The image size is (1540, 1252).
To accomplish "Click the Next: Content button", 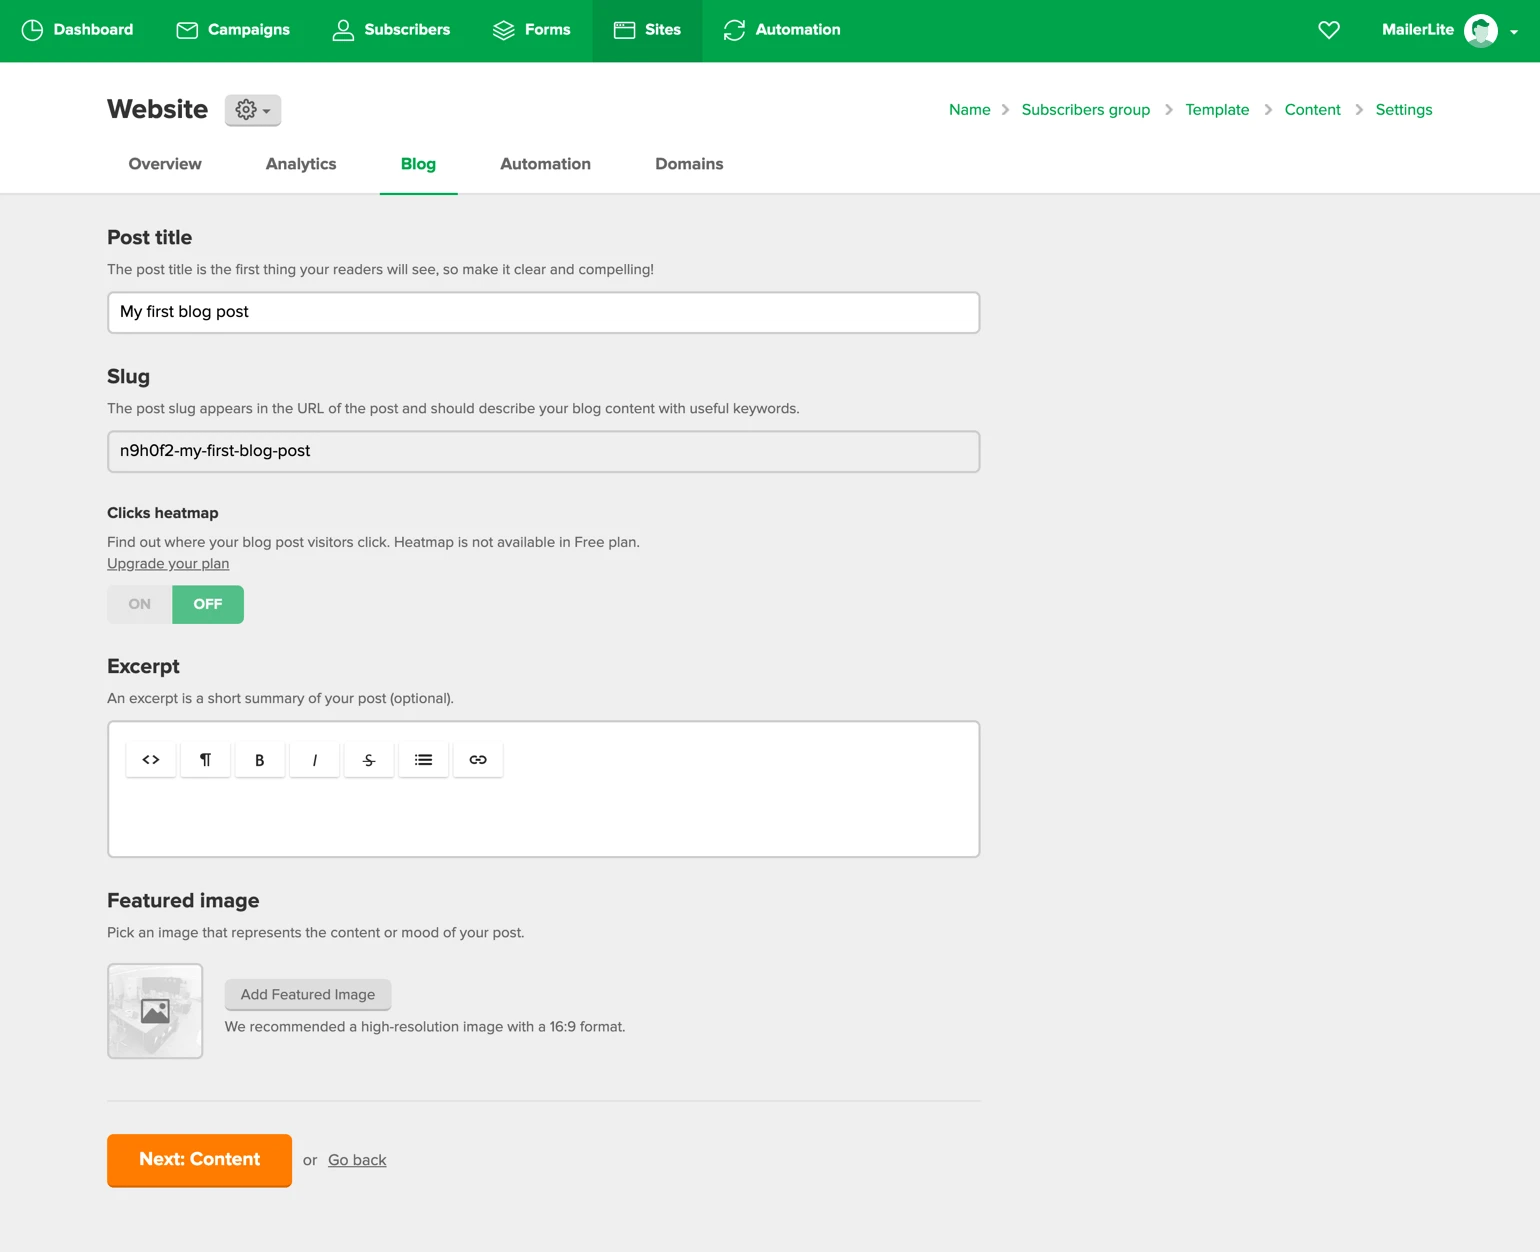I will [199, 1160].
